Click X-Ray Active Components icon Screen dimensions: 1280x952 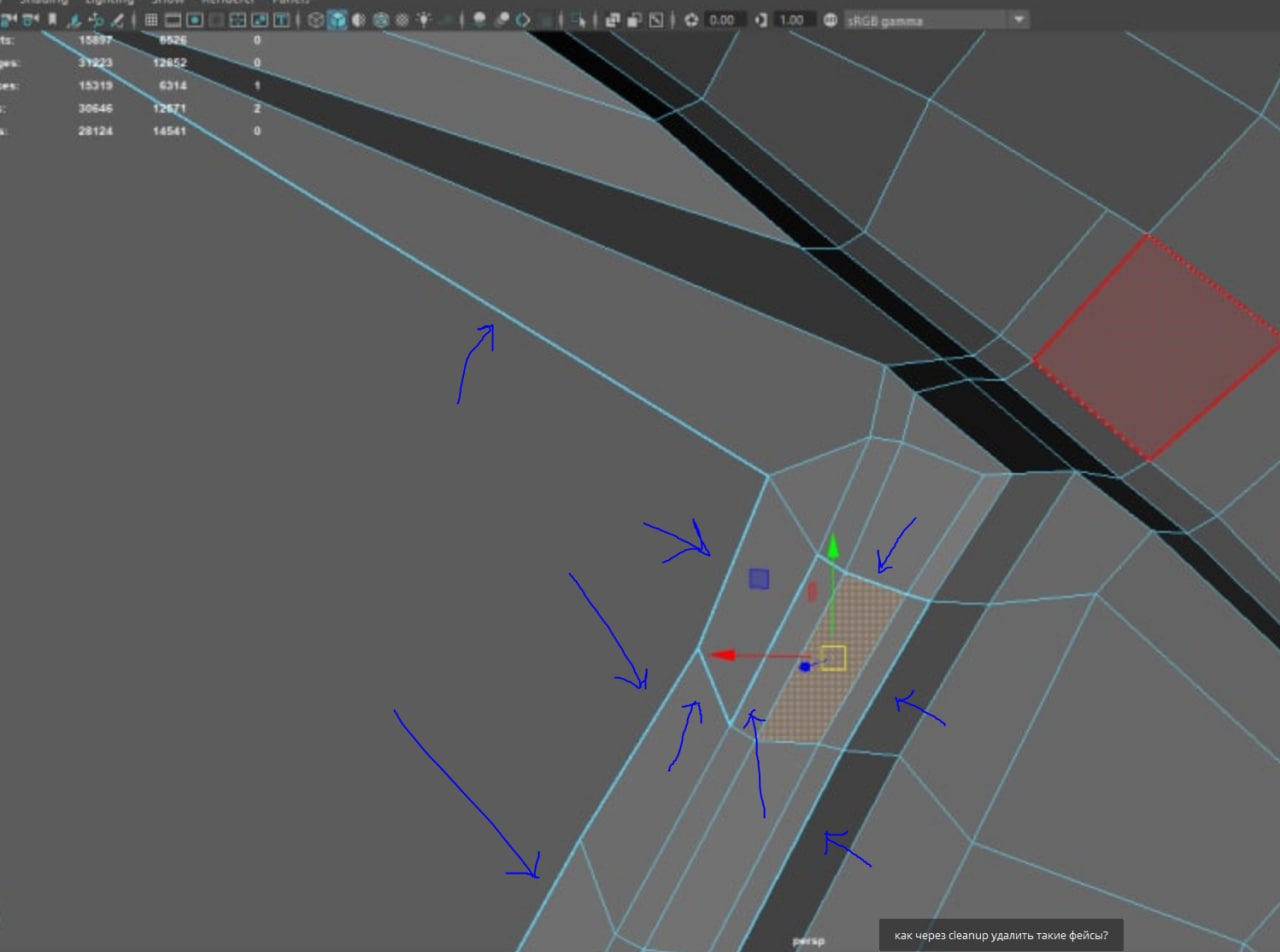[634, 19]
